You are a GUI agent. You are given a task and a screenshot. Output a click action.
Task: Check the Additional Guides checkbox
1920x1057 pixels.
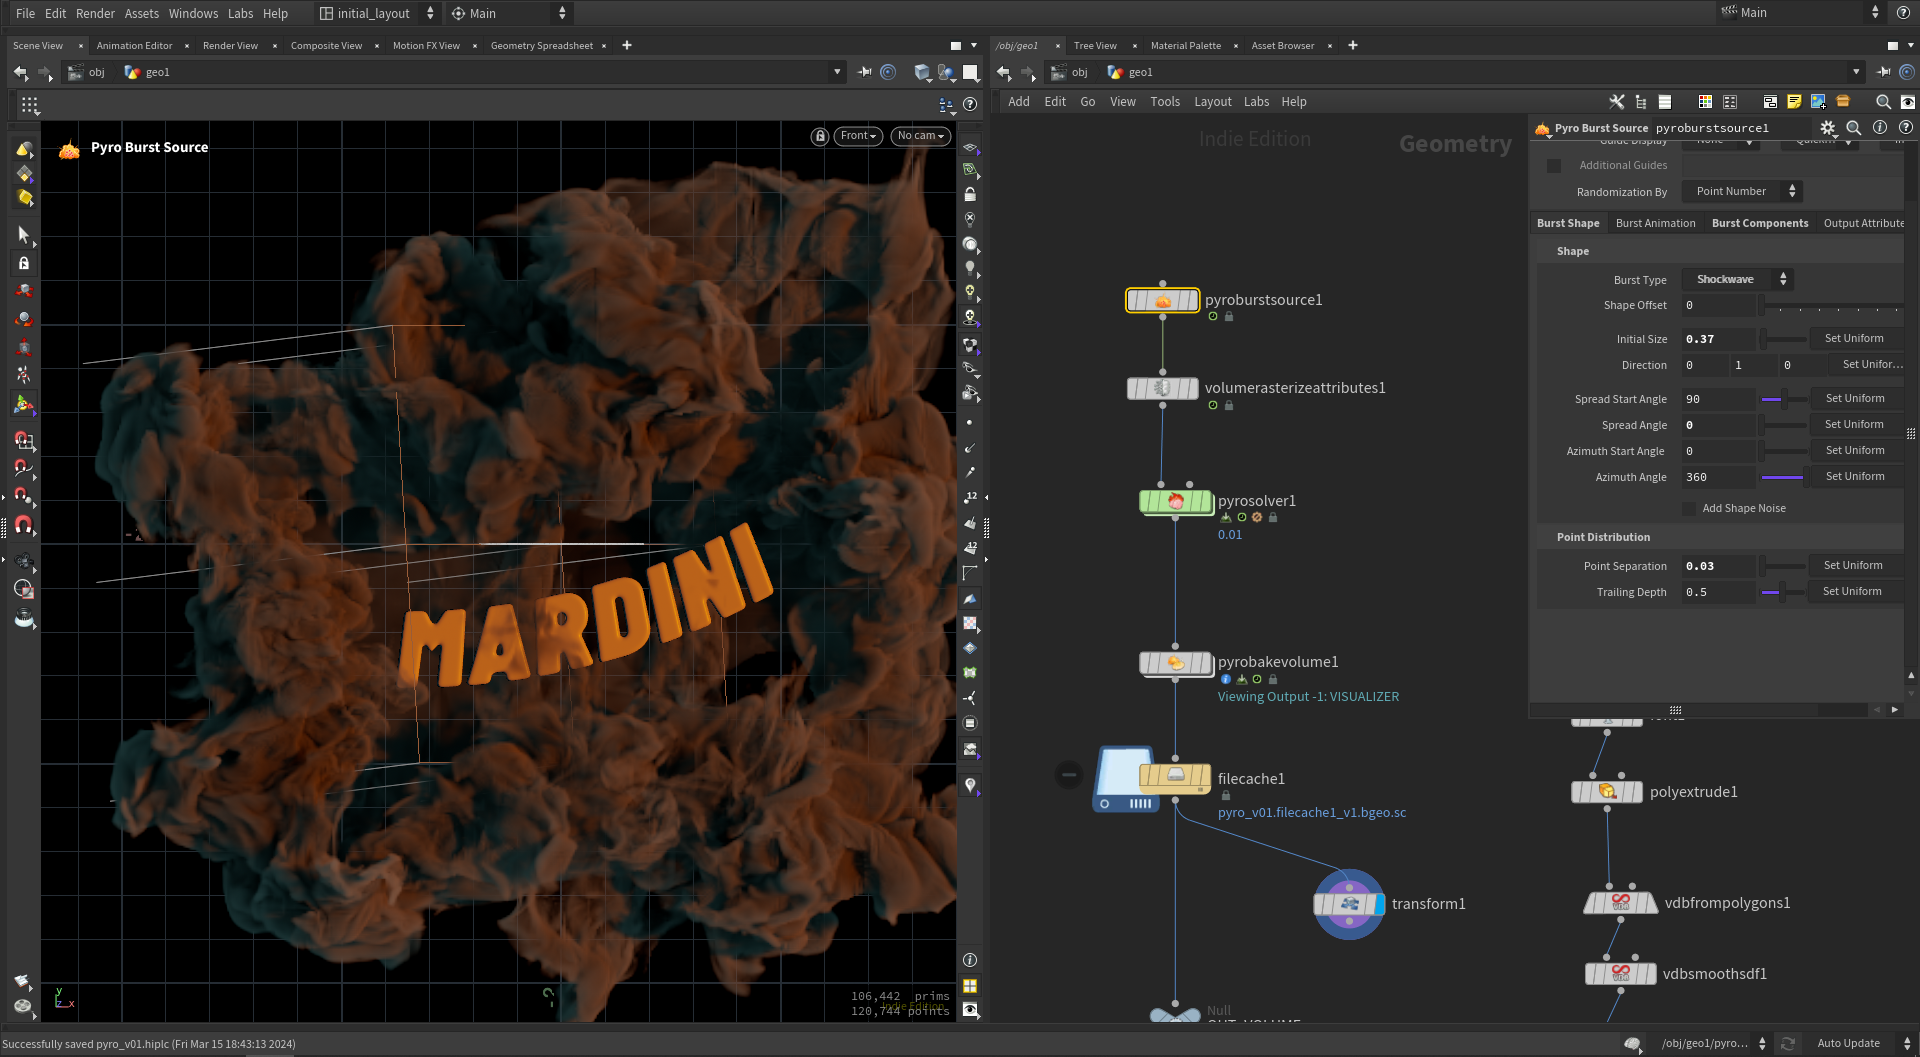[1554, 166]
